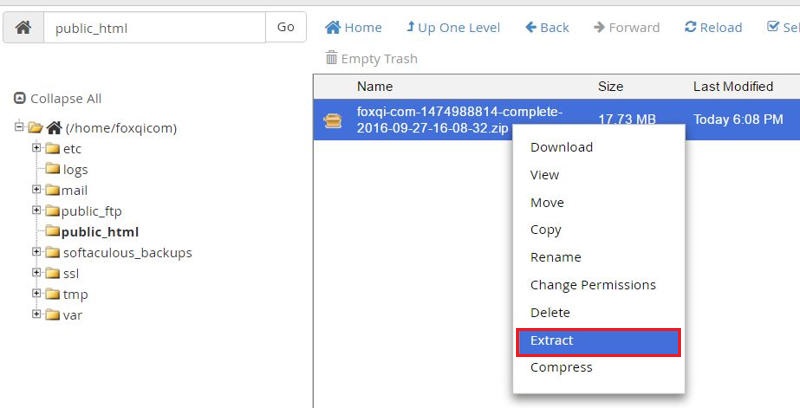
Task: Open the softaculous_backups folder in the tree
Action: 128,253
